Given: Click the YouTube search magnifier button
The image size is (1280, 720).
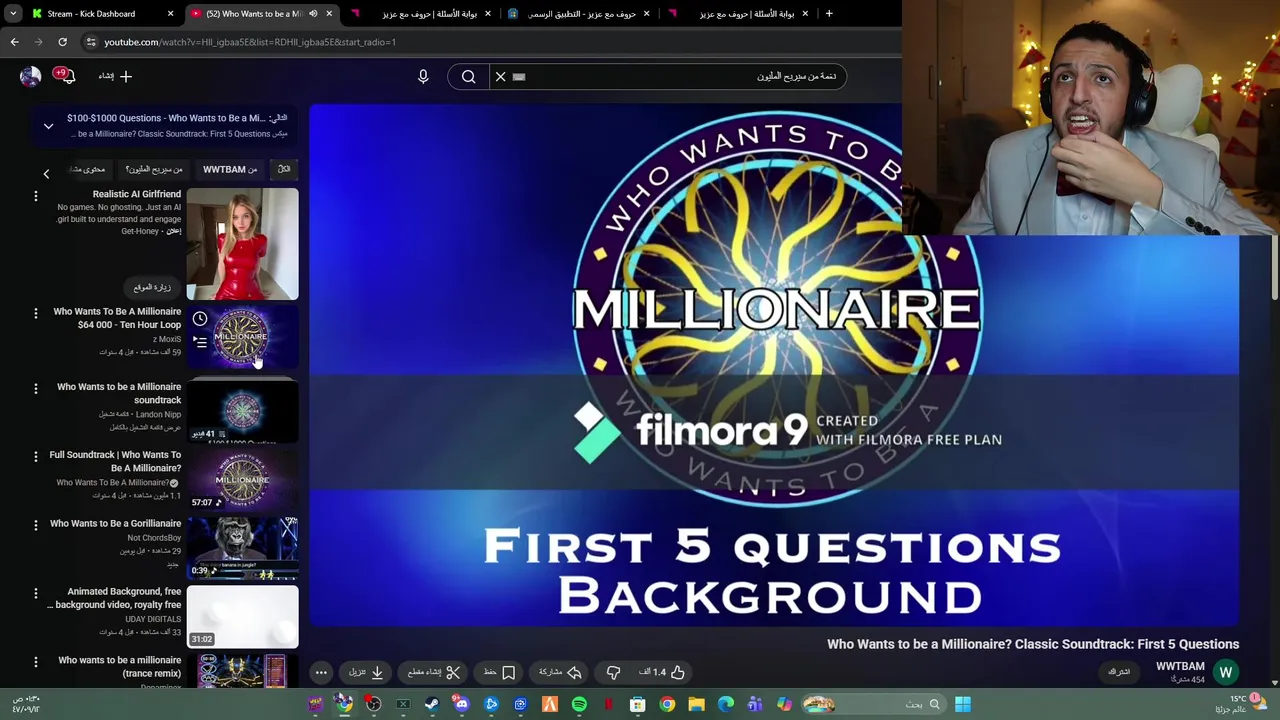Looking at the screenshot, I should click(x=468, y=76).
